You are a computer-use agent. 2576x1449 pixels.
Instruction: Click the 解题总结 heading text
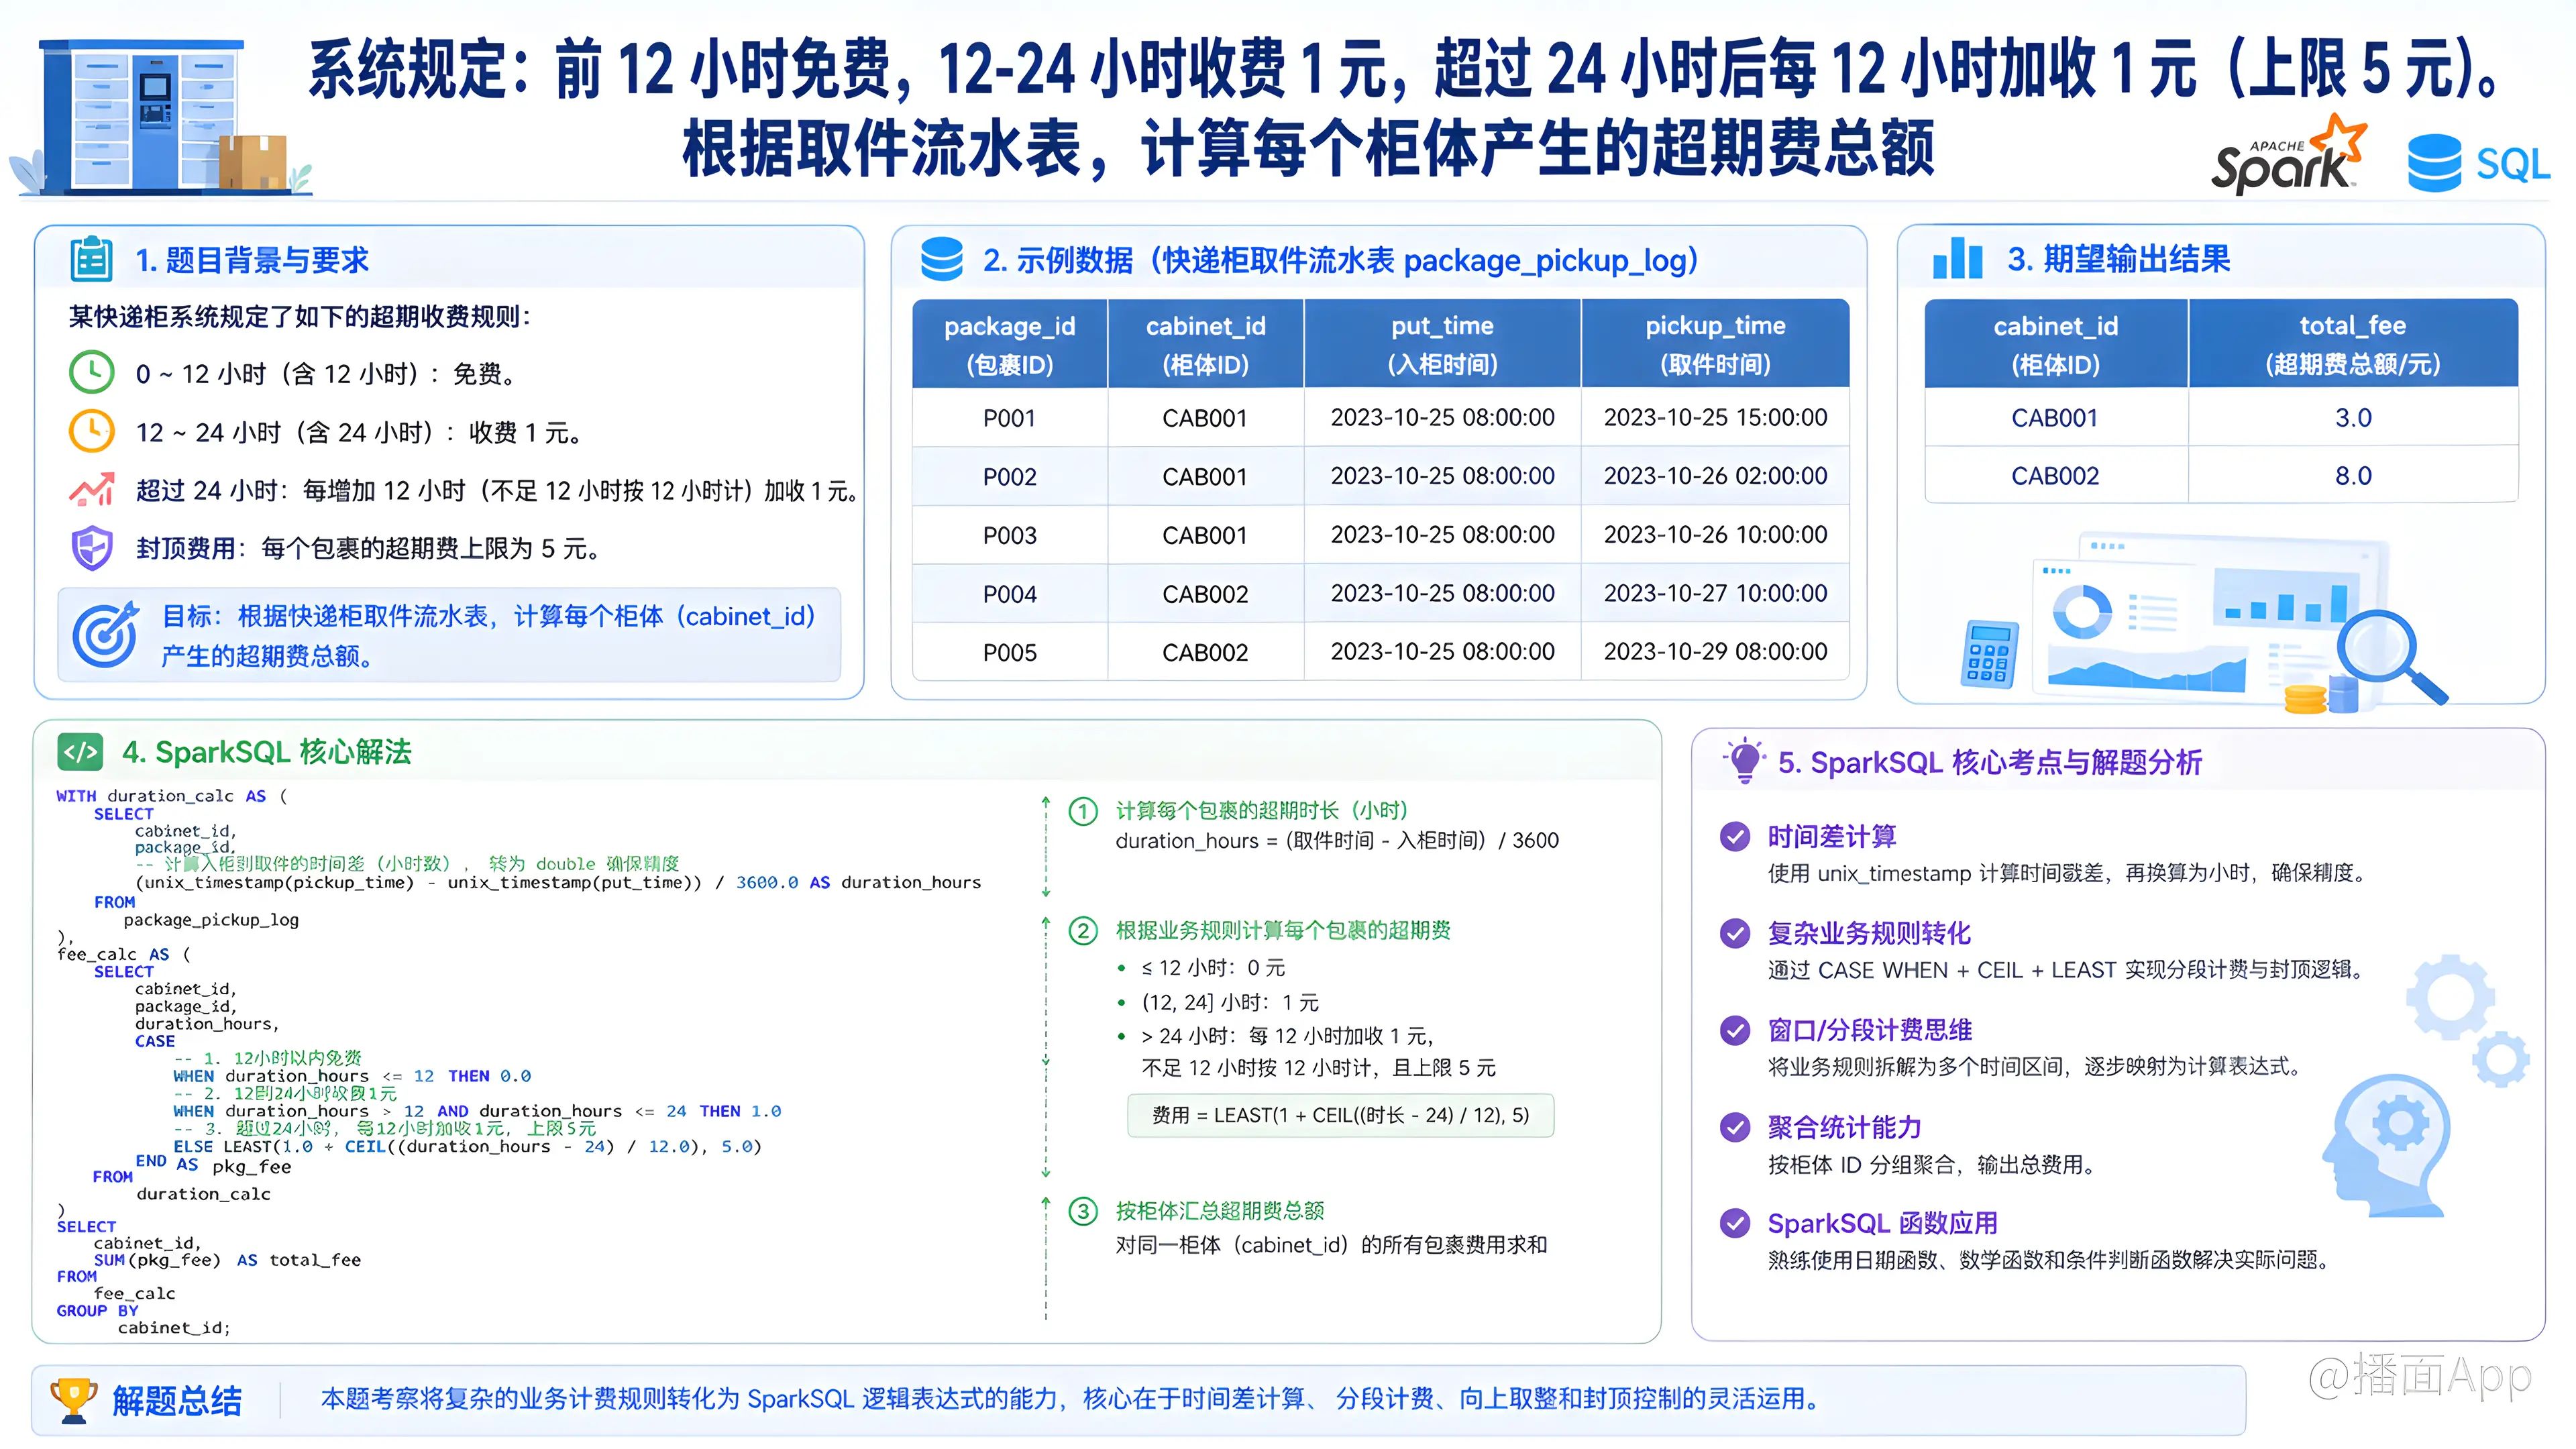point(177,1401)
